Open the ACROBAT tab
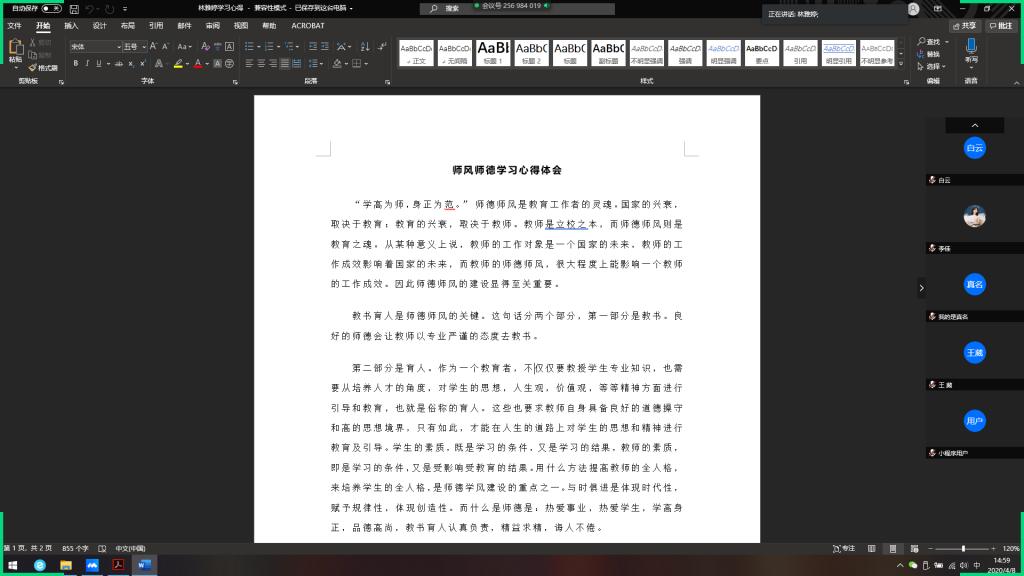This screenshot has width=1024, height=576. click(308, 25)
